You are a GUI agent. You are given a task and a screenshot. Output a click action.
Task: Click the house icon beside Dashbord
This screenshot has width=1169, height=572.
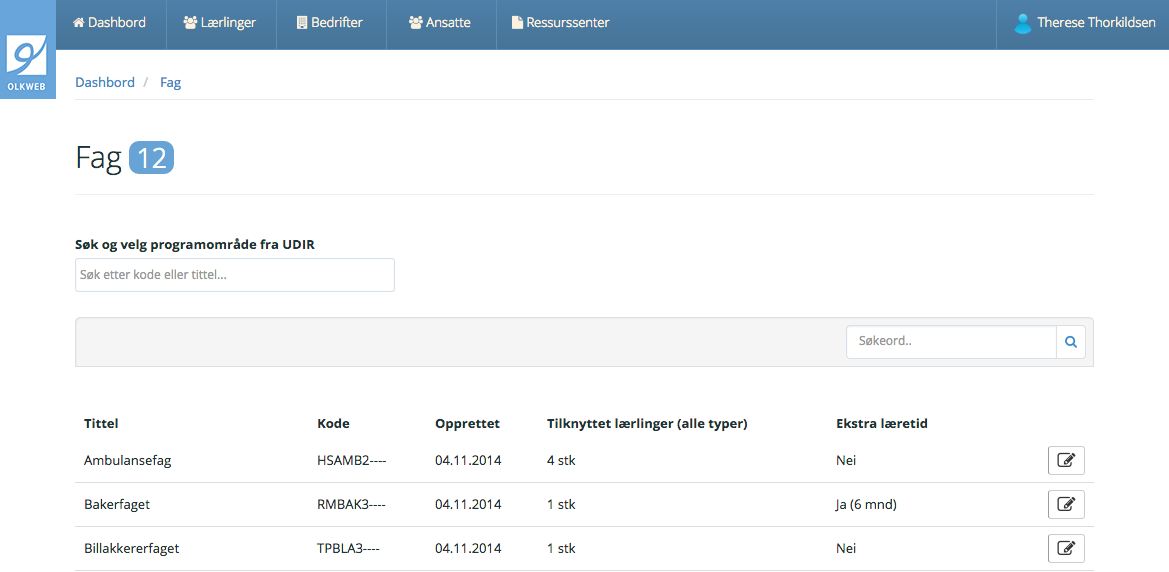click(x=79, y=22)
